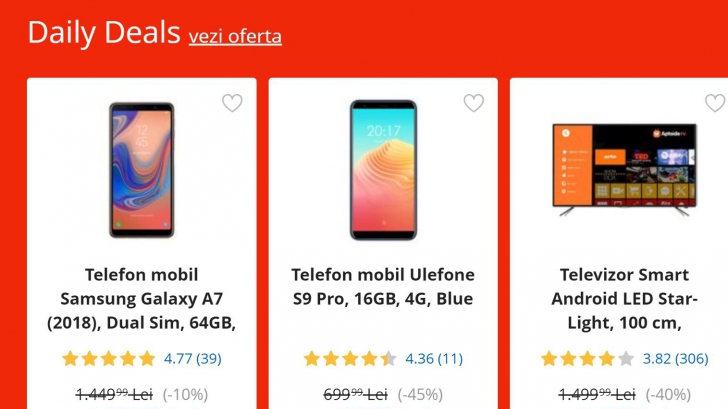Click the crossed-out 1.449 Lei Samsung price

116,394
